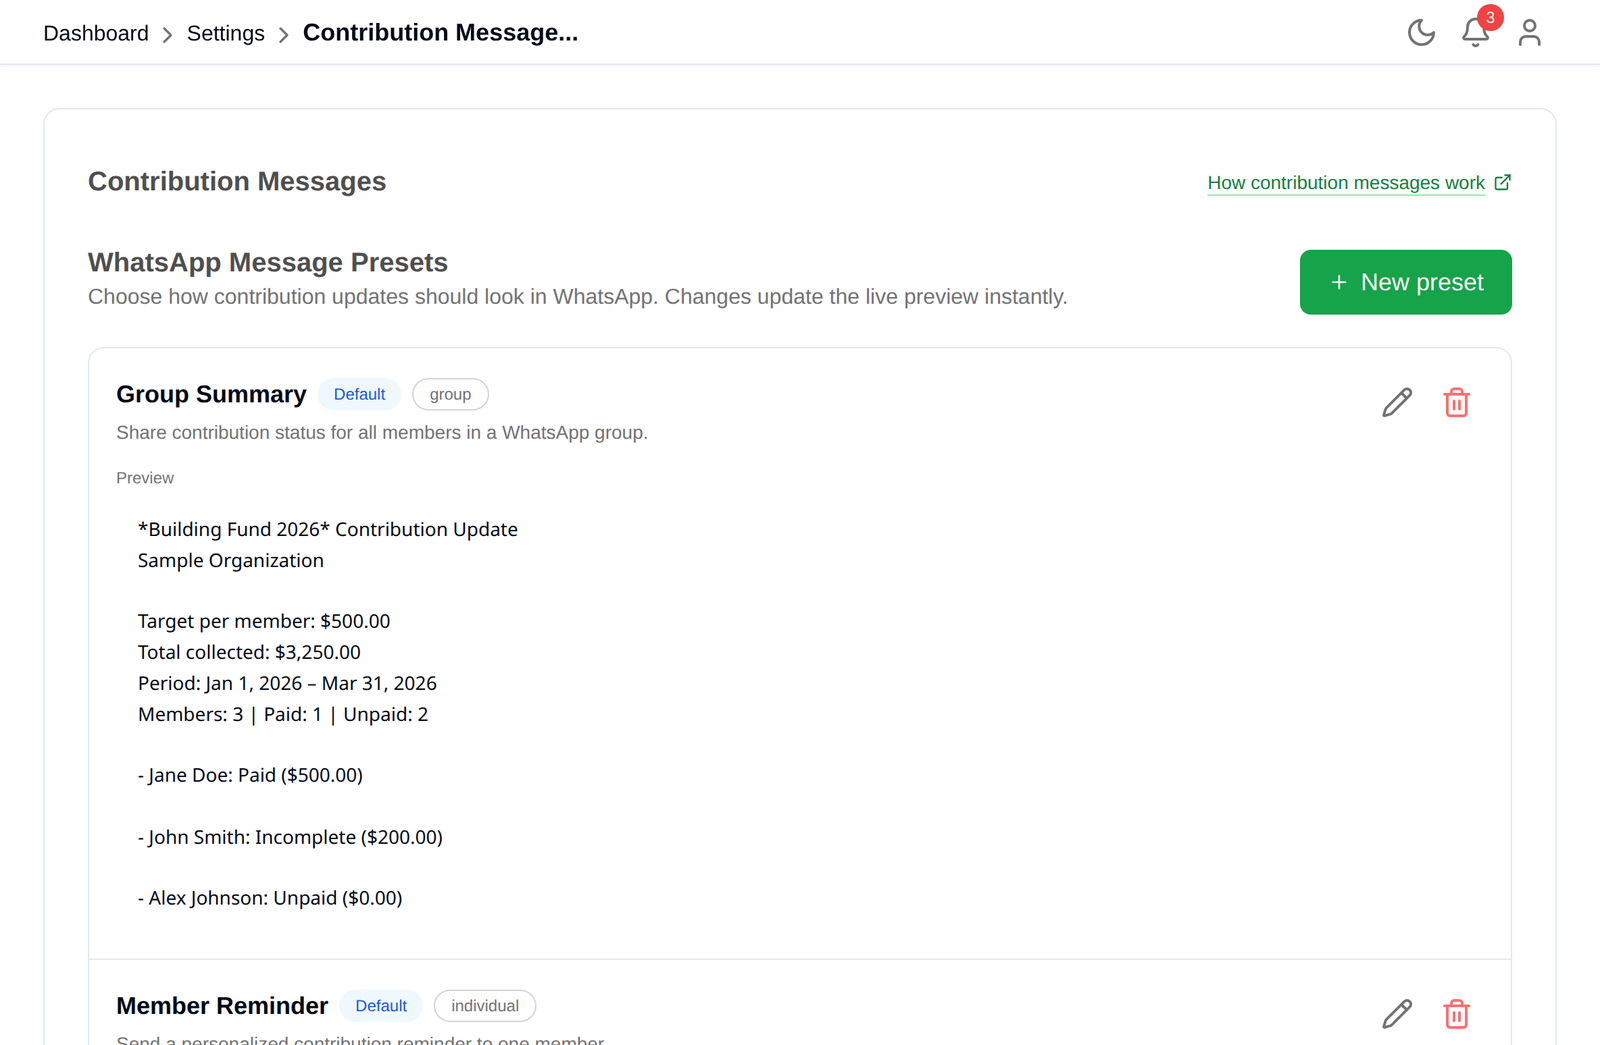
Task: Open How contribution messages work link
Action: 1346,183
